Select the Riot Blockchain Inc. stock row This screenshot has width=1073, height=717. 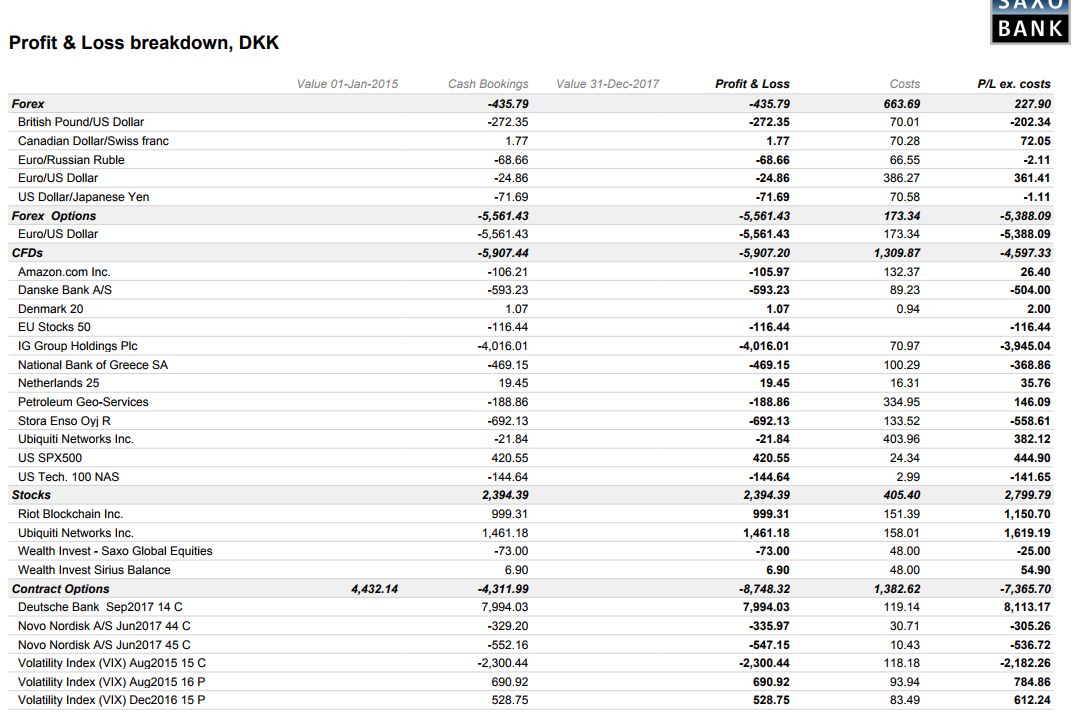[x=70, y=514]
